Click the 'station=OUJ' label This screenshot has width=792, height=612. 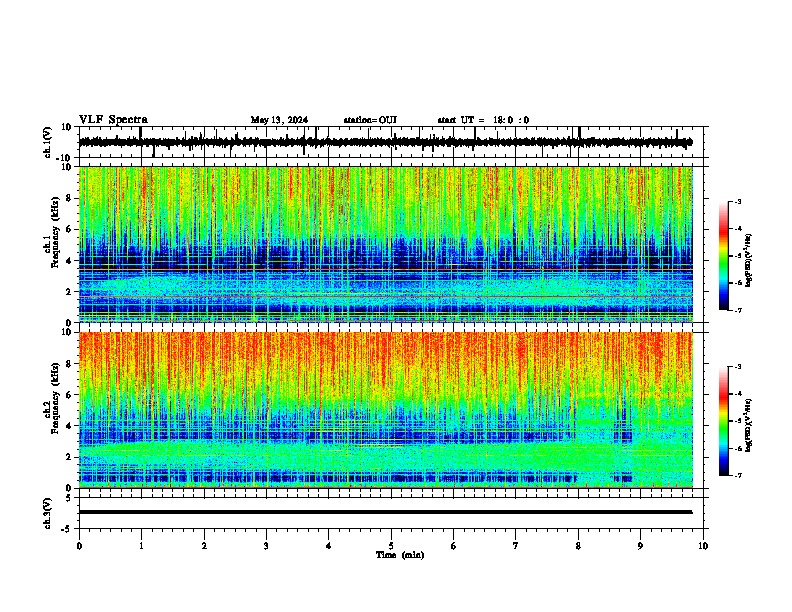point(370,120)
